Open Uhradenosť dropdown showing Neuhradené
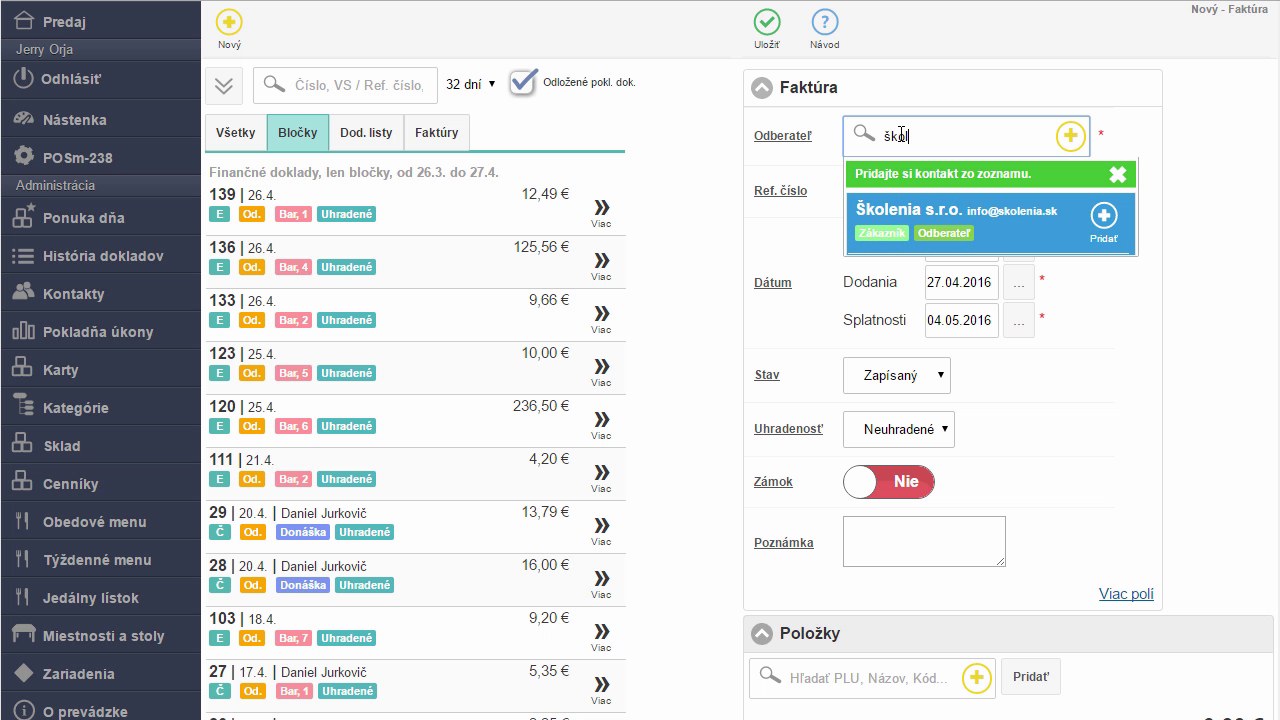Image resolution: width=1280 pixels, height=720 pixels. tap(899, 429)
